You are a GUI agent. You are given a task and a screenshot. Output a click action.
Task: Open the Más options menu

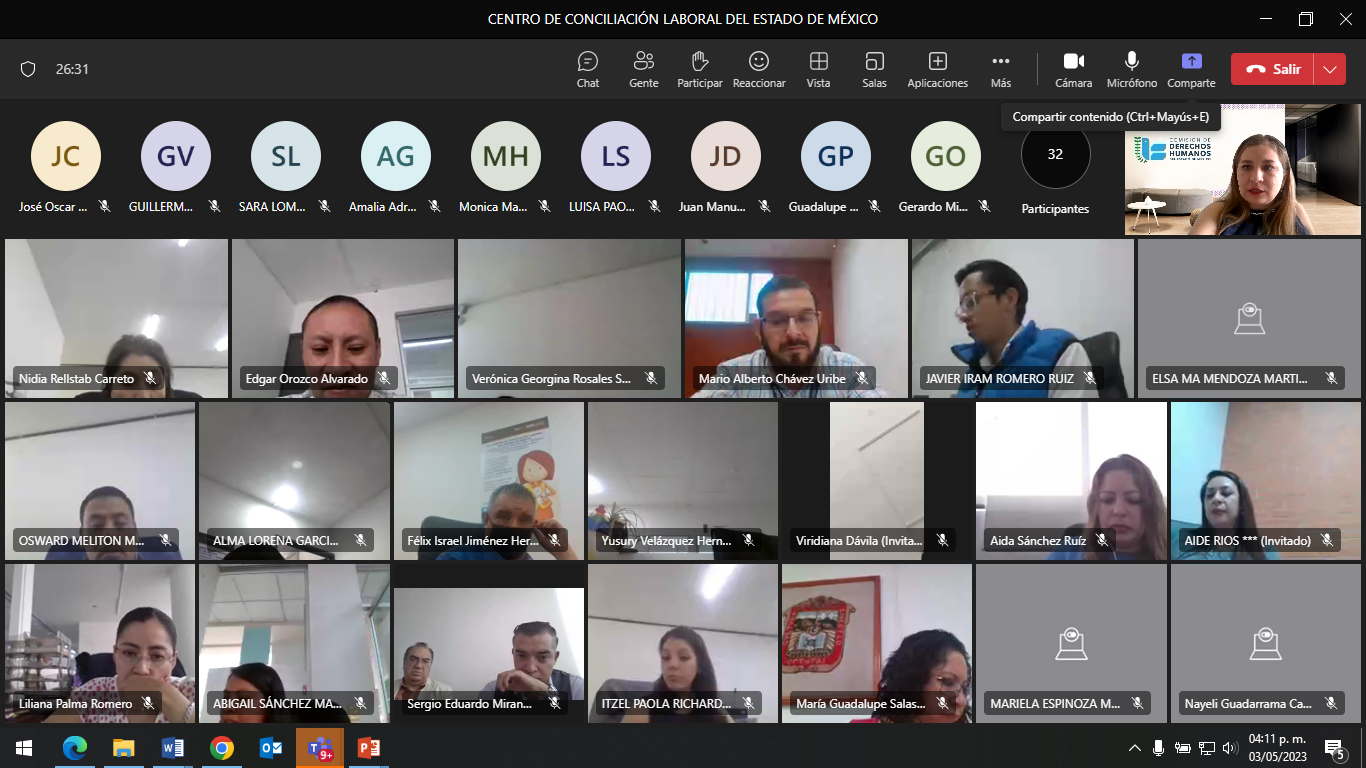[1001, 69]
